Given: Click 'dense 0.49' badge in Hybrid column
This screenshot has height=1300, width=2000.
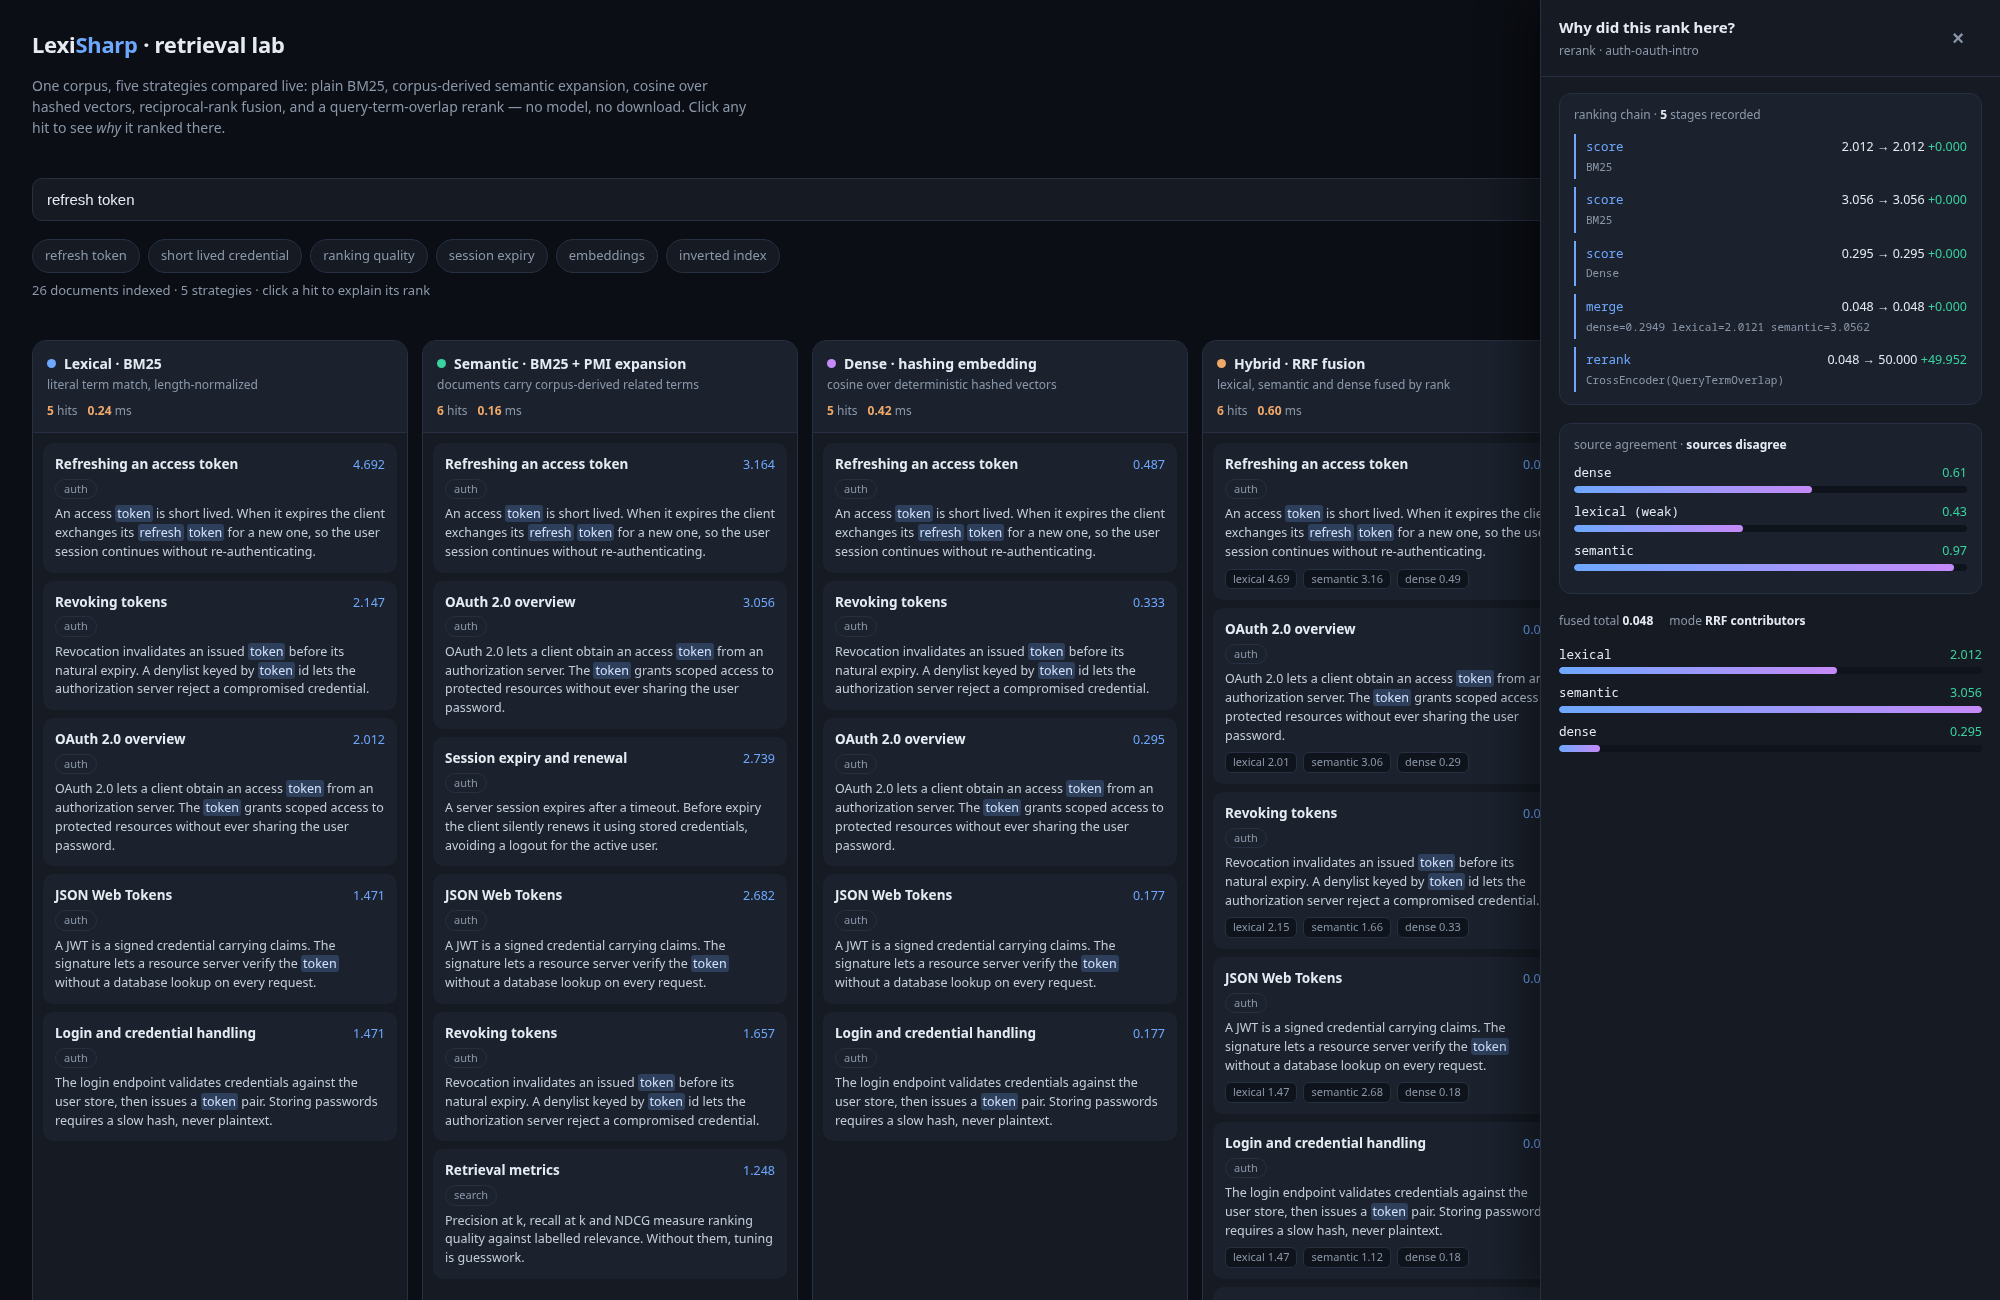Looking at the screenshot, I should [x=1432, y=579].
